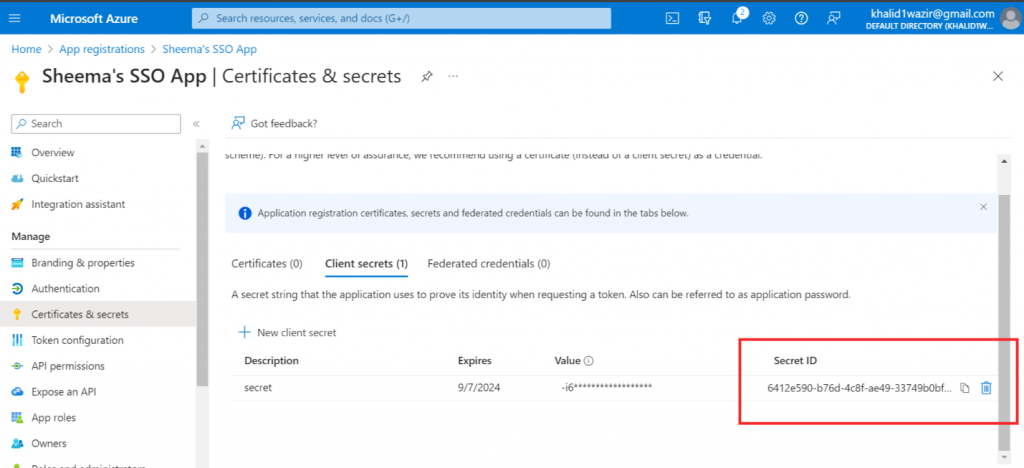Click the 9/7/2024 expiry cell
The width and height of the screenshot is (1024, 468).
click(477, 388)
